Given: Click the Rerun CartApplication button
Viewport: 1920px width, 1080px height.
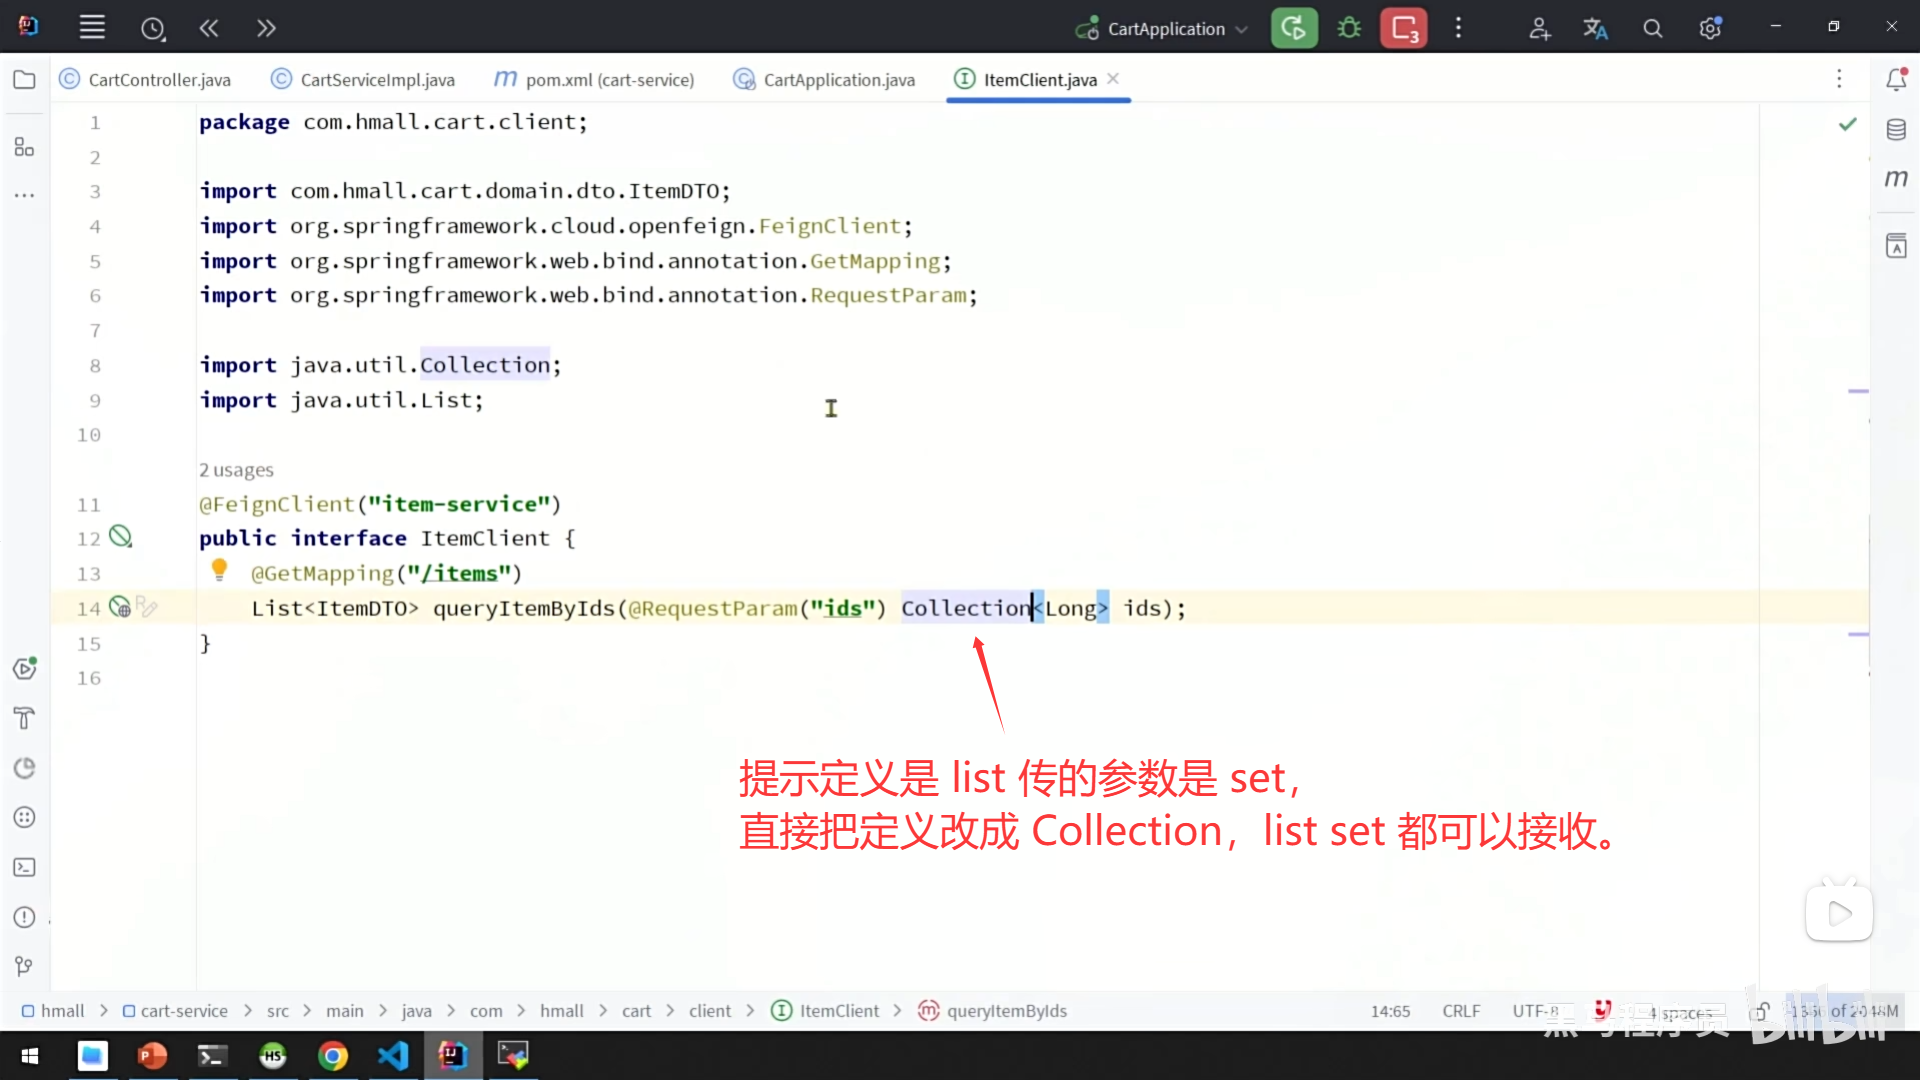Looking at the screenshot, I should (x=1293, y=28).
